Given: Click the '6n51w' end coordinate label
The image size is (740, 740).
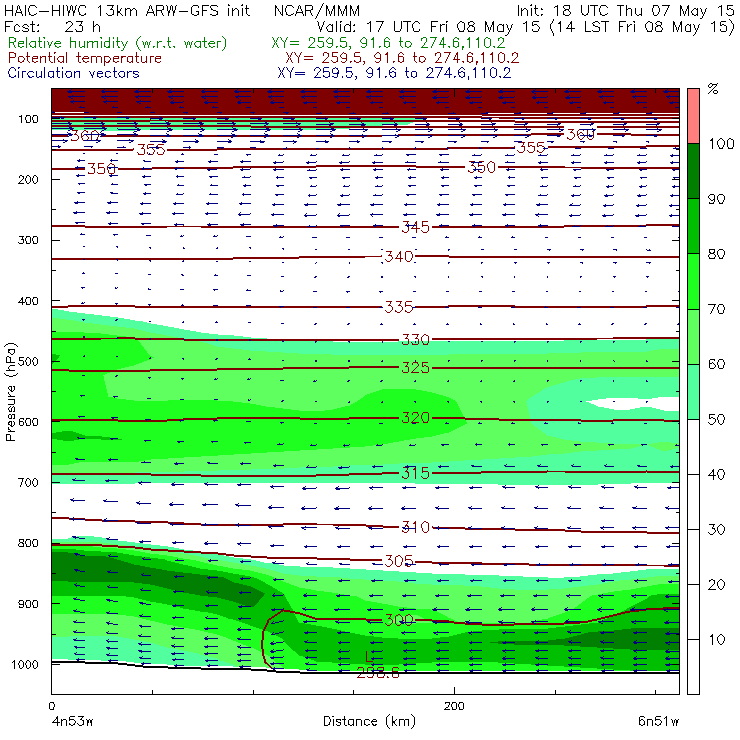Looking at the screenshot, I should 658,721.
